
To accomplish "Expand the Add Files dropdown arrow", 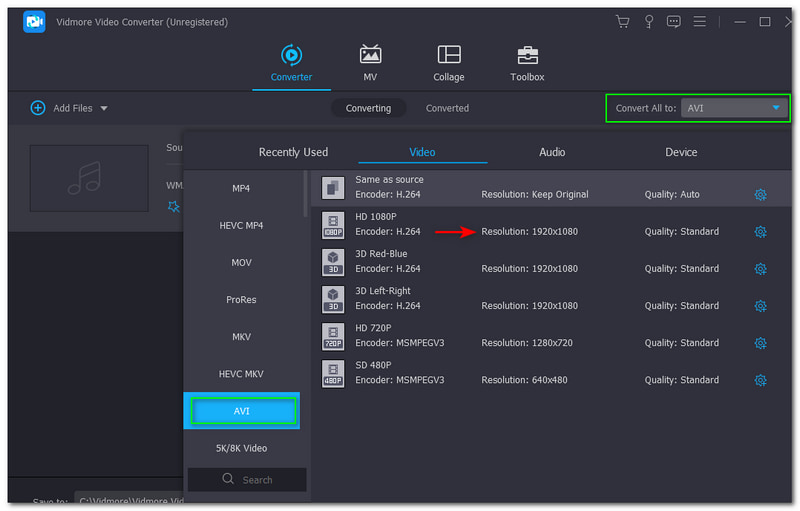I will point(104,108).
